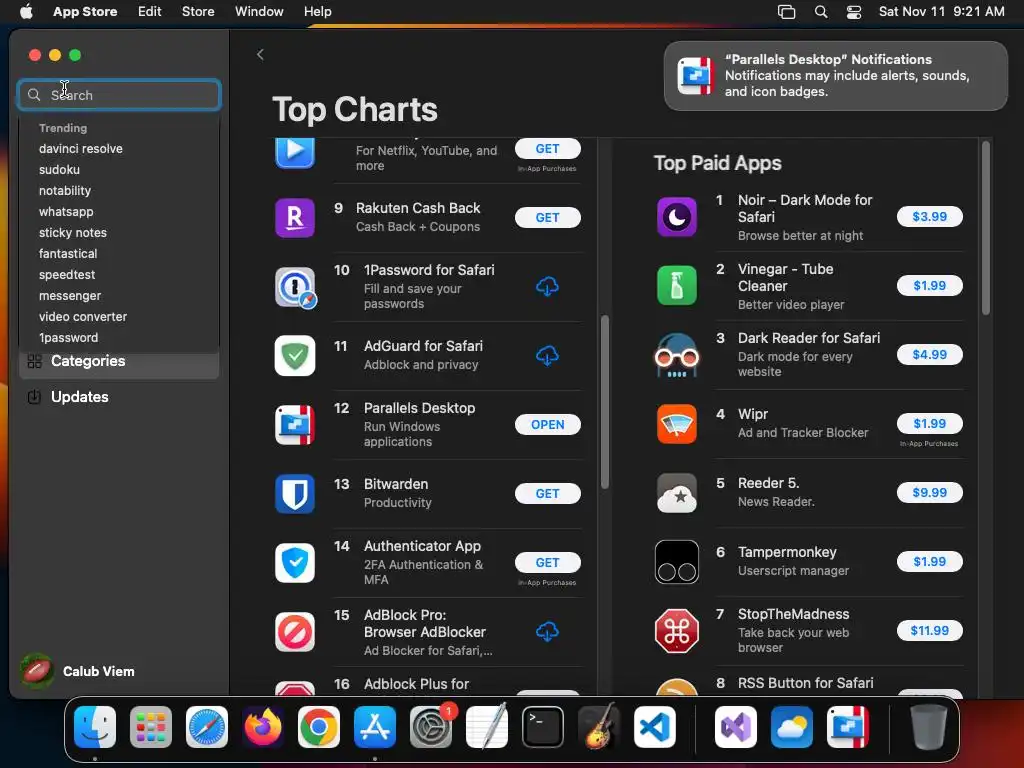The image size is (1024, 768).
Task: Click the Search input field
Action: pyautogui.click(x=119, y=95)
